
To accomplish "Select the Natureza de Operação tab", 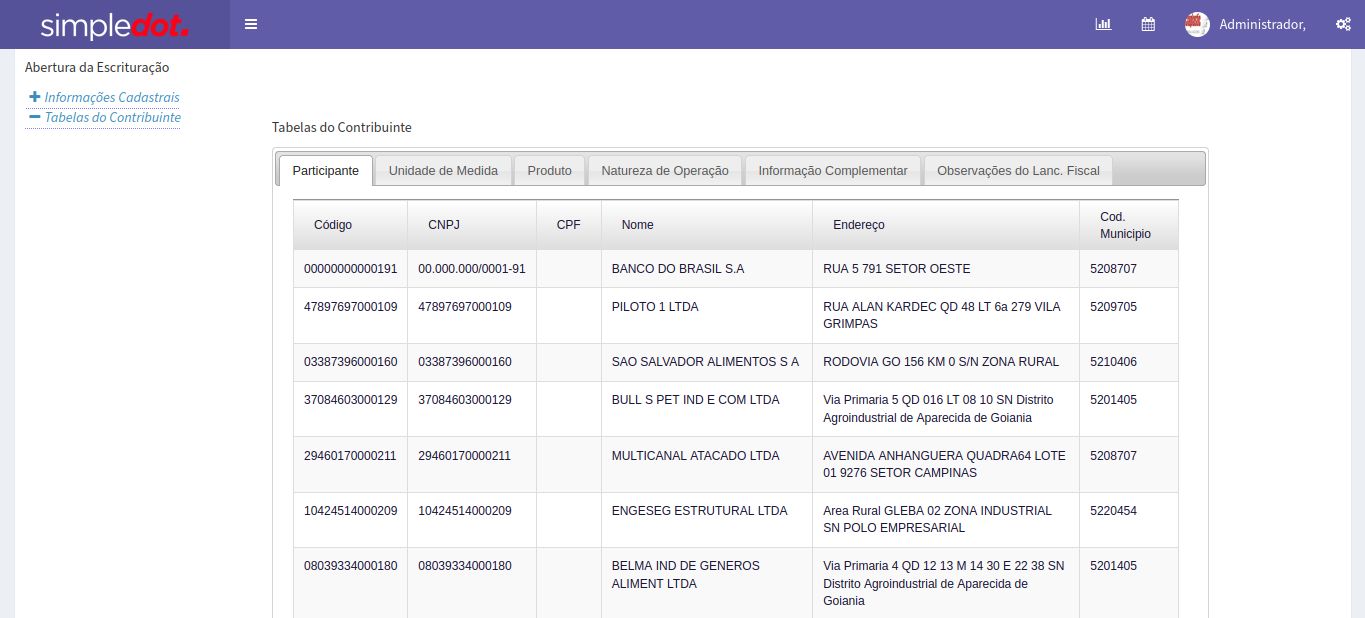I will (x=664, y=171).
